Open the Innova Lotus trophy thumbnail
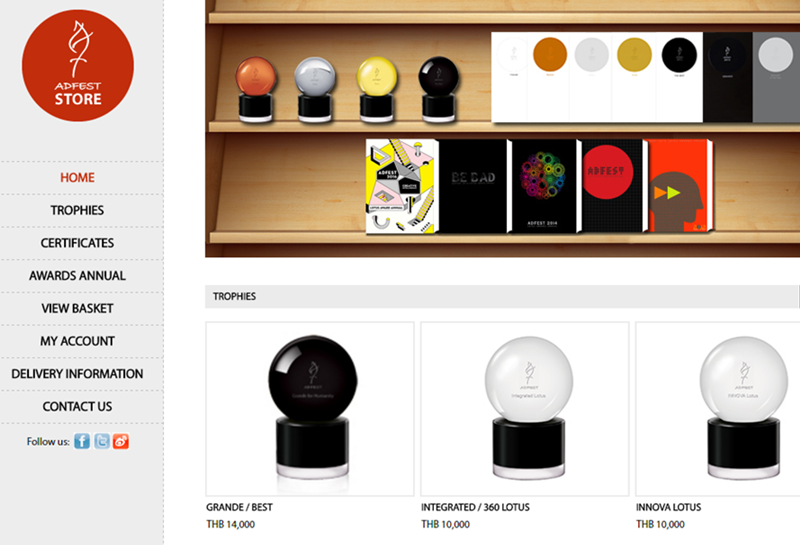 point(718,409)
